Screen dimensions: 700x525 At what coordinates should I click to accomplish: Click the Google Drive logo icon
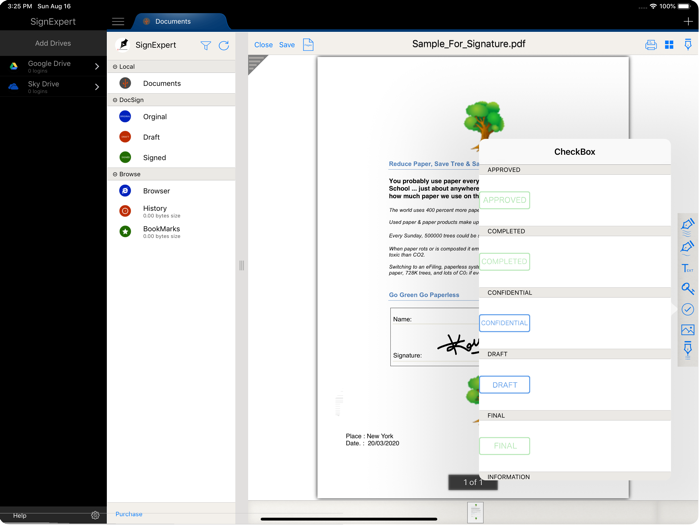(x=14, y=66)
